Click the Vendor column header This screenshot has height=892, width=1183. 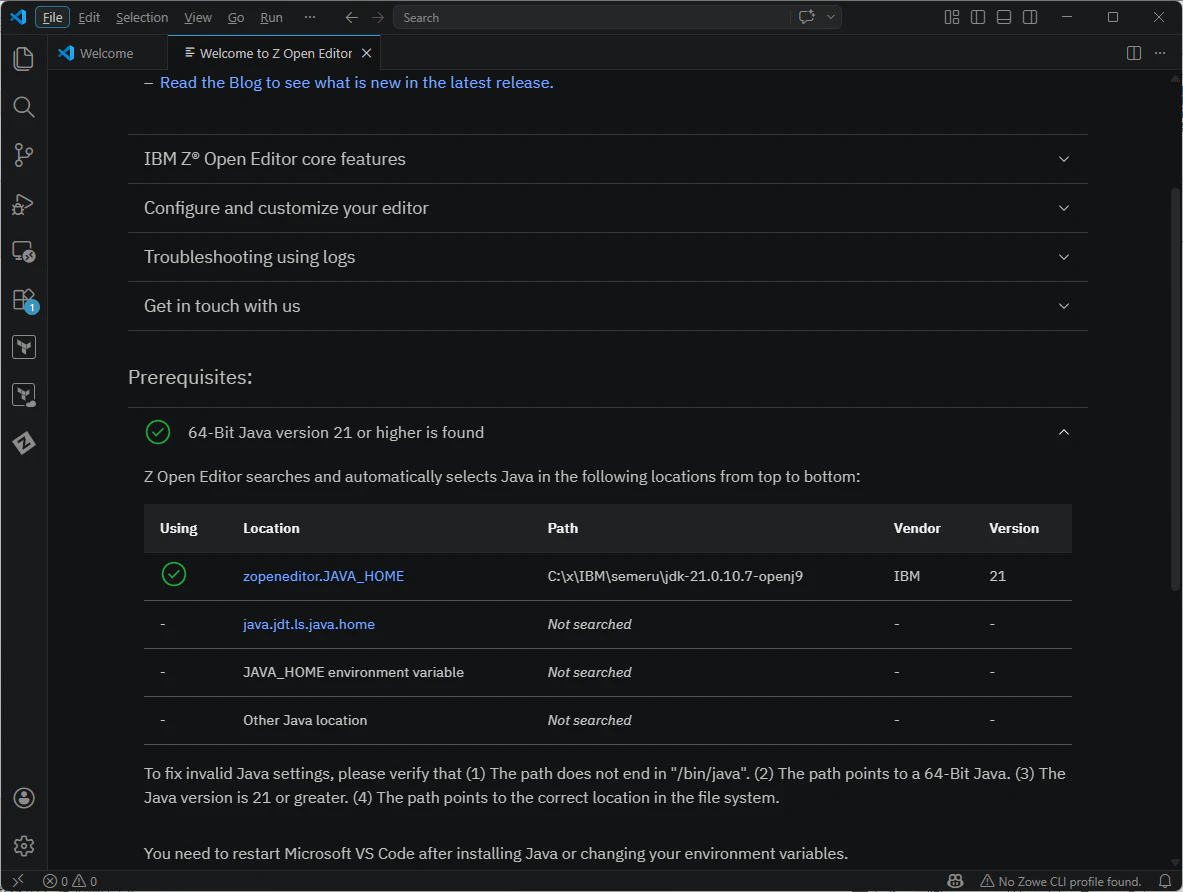coord(917,528)
